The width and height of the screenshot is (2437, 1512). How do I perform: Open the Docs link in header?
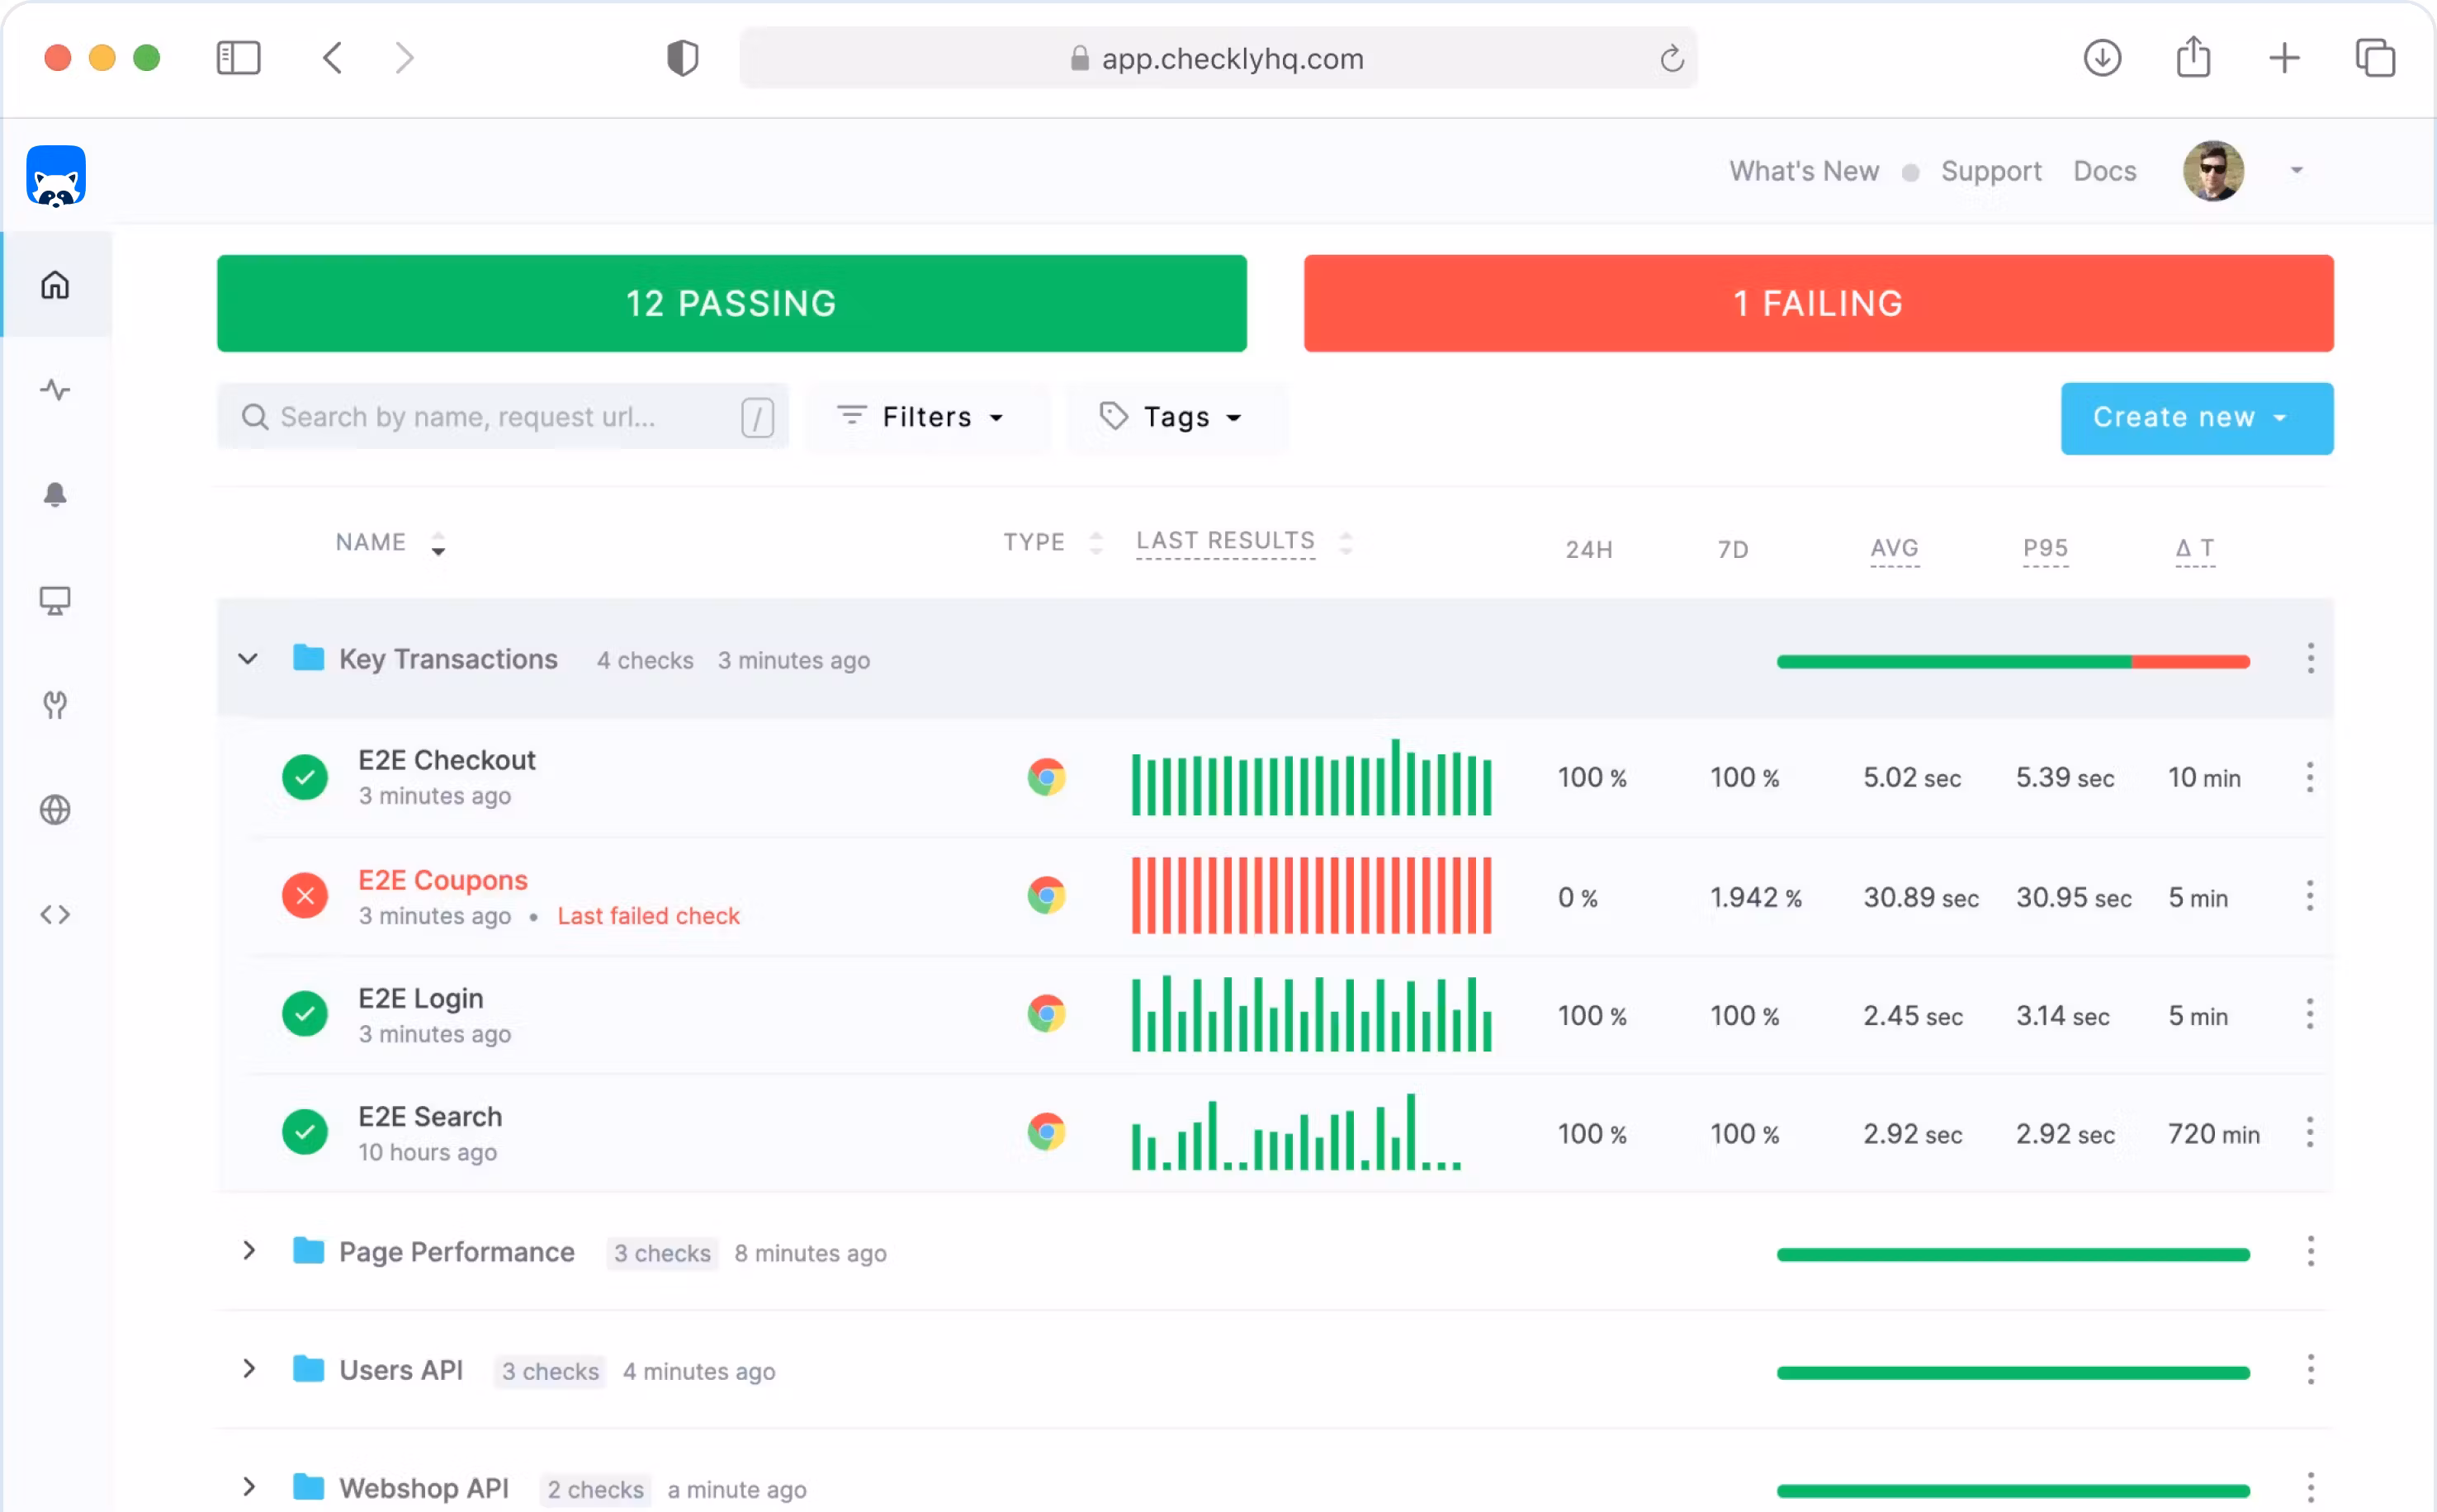[x=2104, y=171]
